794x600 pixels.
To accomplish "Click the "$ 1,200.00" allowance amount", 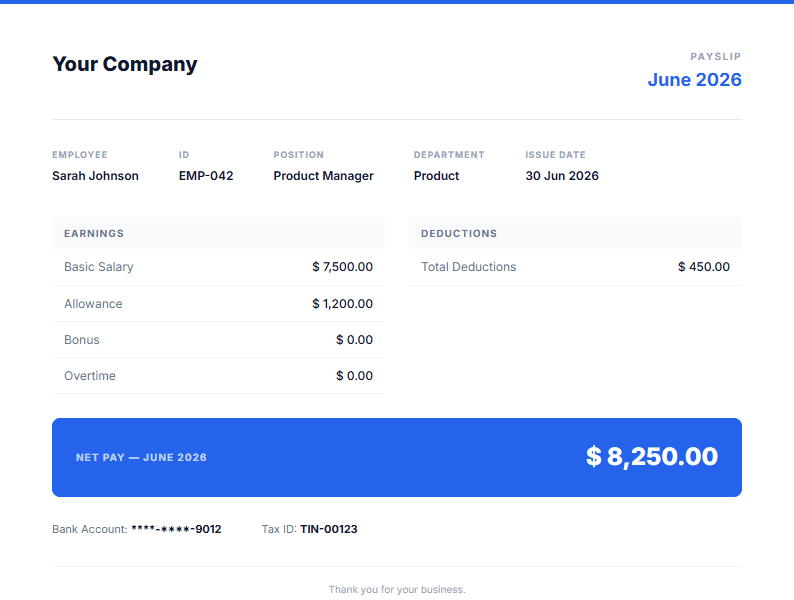I will click(x=342, y=304).
